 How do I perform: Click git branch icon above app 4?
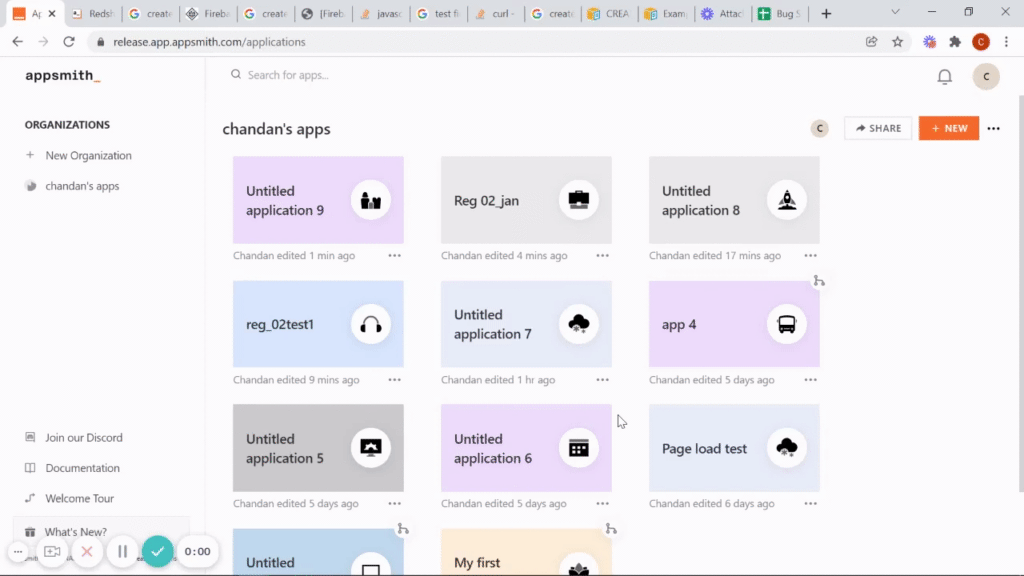[x=819, y=281]
